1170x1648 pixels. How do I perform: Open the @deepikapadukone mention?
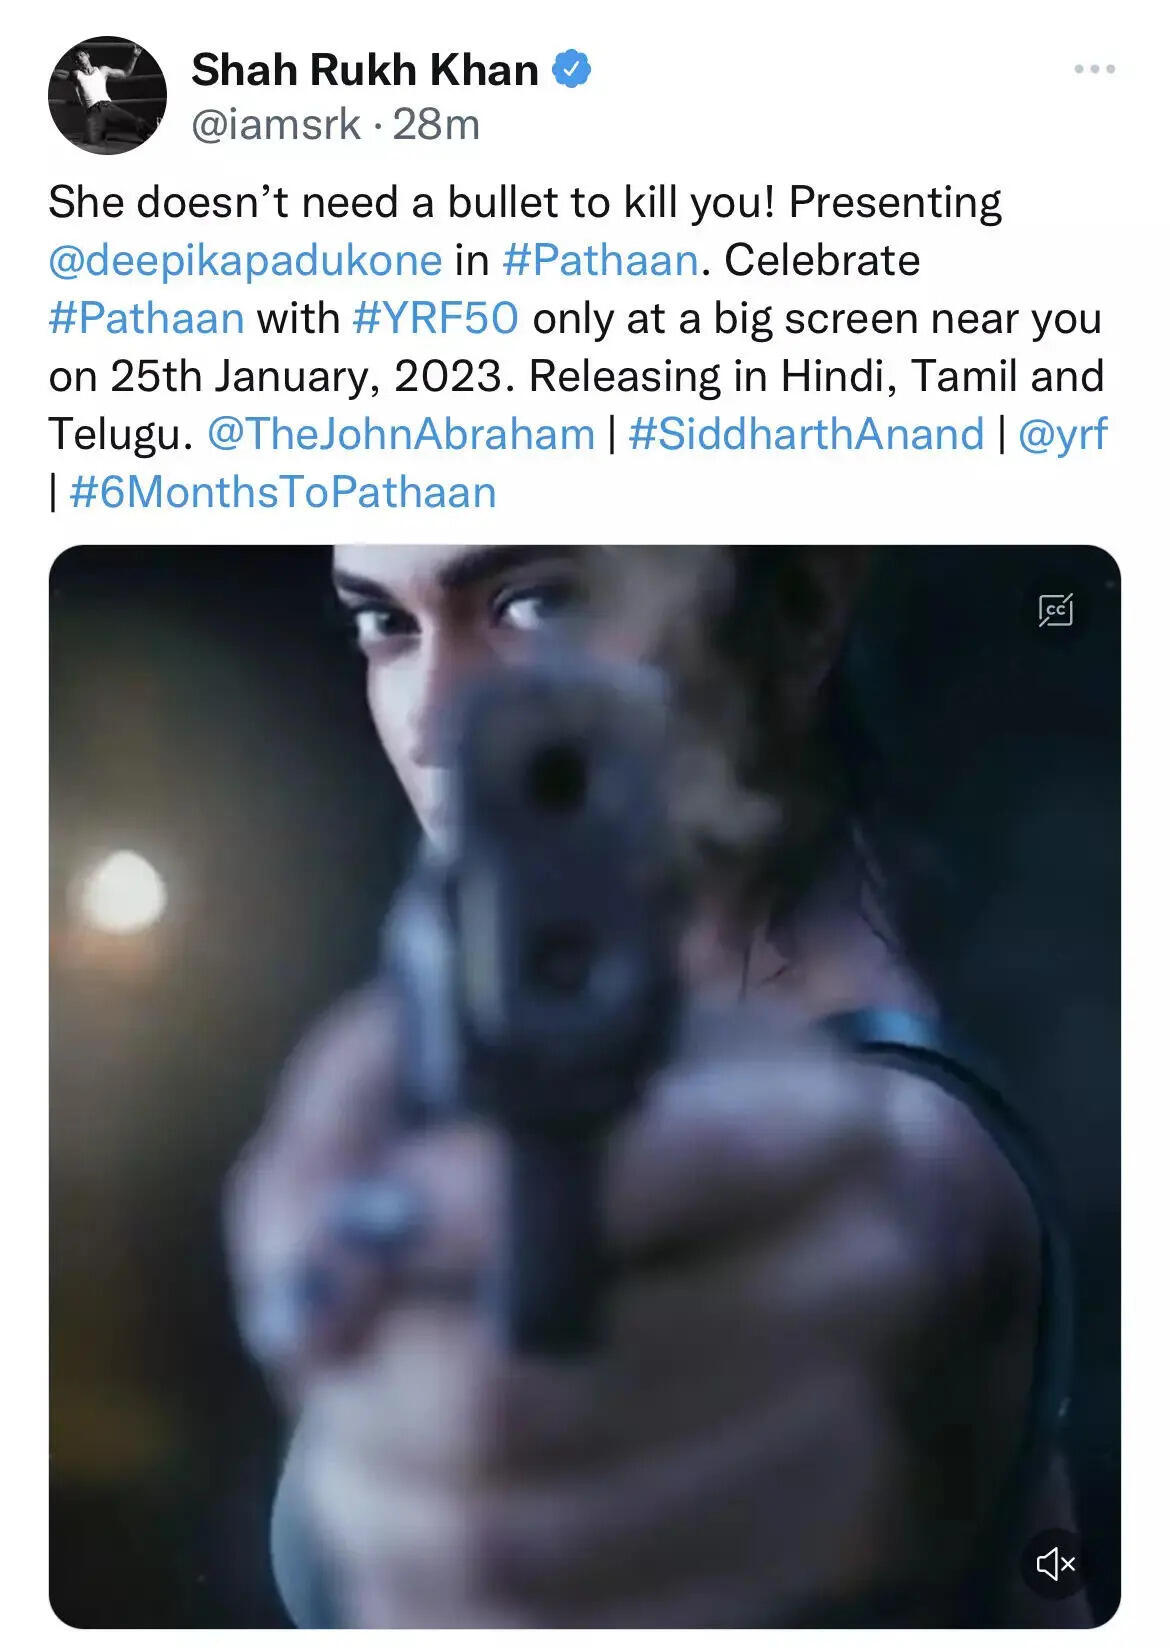pyautogui.click(x=245, y=260)
